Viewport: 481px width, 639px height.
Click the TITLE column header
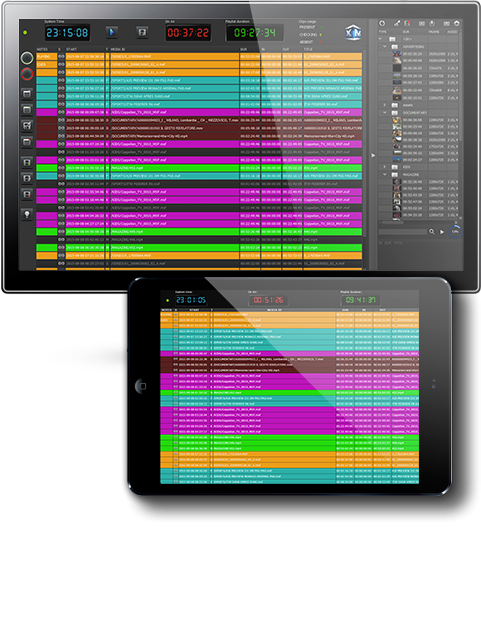(x=308, y=49)
